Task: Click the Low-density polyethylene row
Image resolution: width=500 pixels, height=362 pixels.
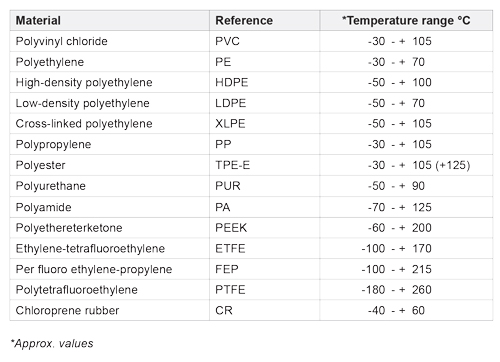Action: tap(251, 103)
